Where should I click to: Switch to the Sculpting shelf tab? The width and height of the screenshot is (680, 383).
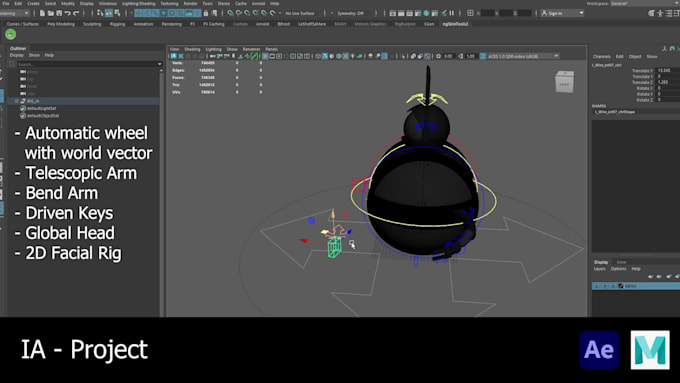click(92, 24)
